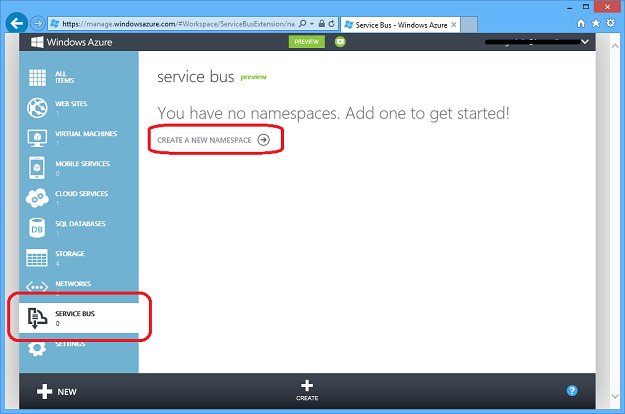625x414 pixels.
Task: Open the SQL Databases DB icon
Action: coord(37,228)
